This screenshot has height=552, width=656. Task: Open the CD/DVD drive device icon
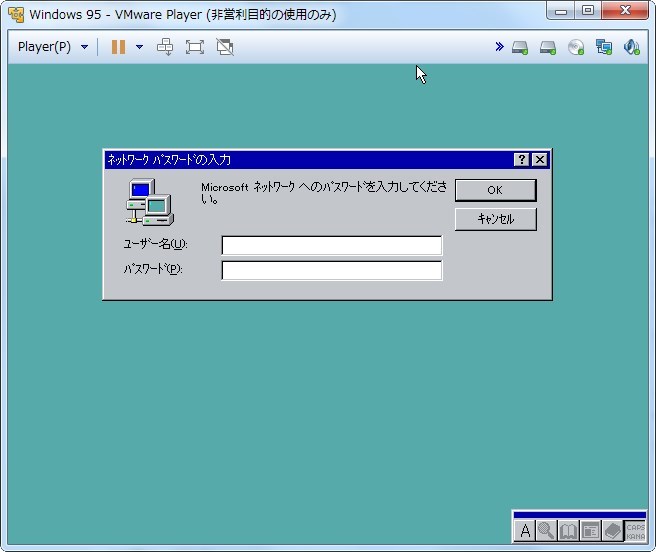(x=576, y=47)
